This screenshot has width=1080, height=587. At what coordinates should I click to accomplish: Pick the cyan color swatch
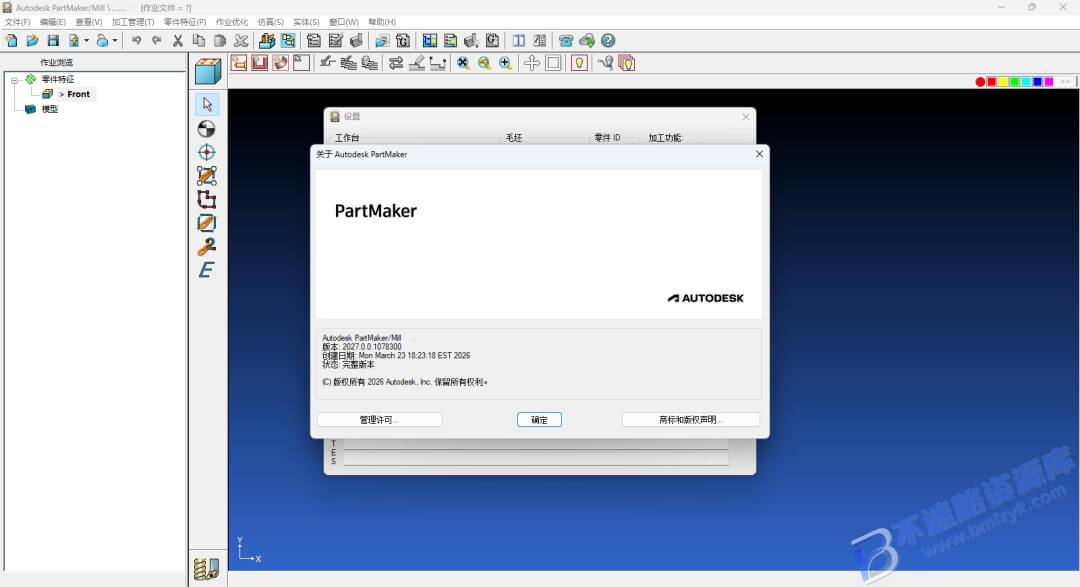1026,81
